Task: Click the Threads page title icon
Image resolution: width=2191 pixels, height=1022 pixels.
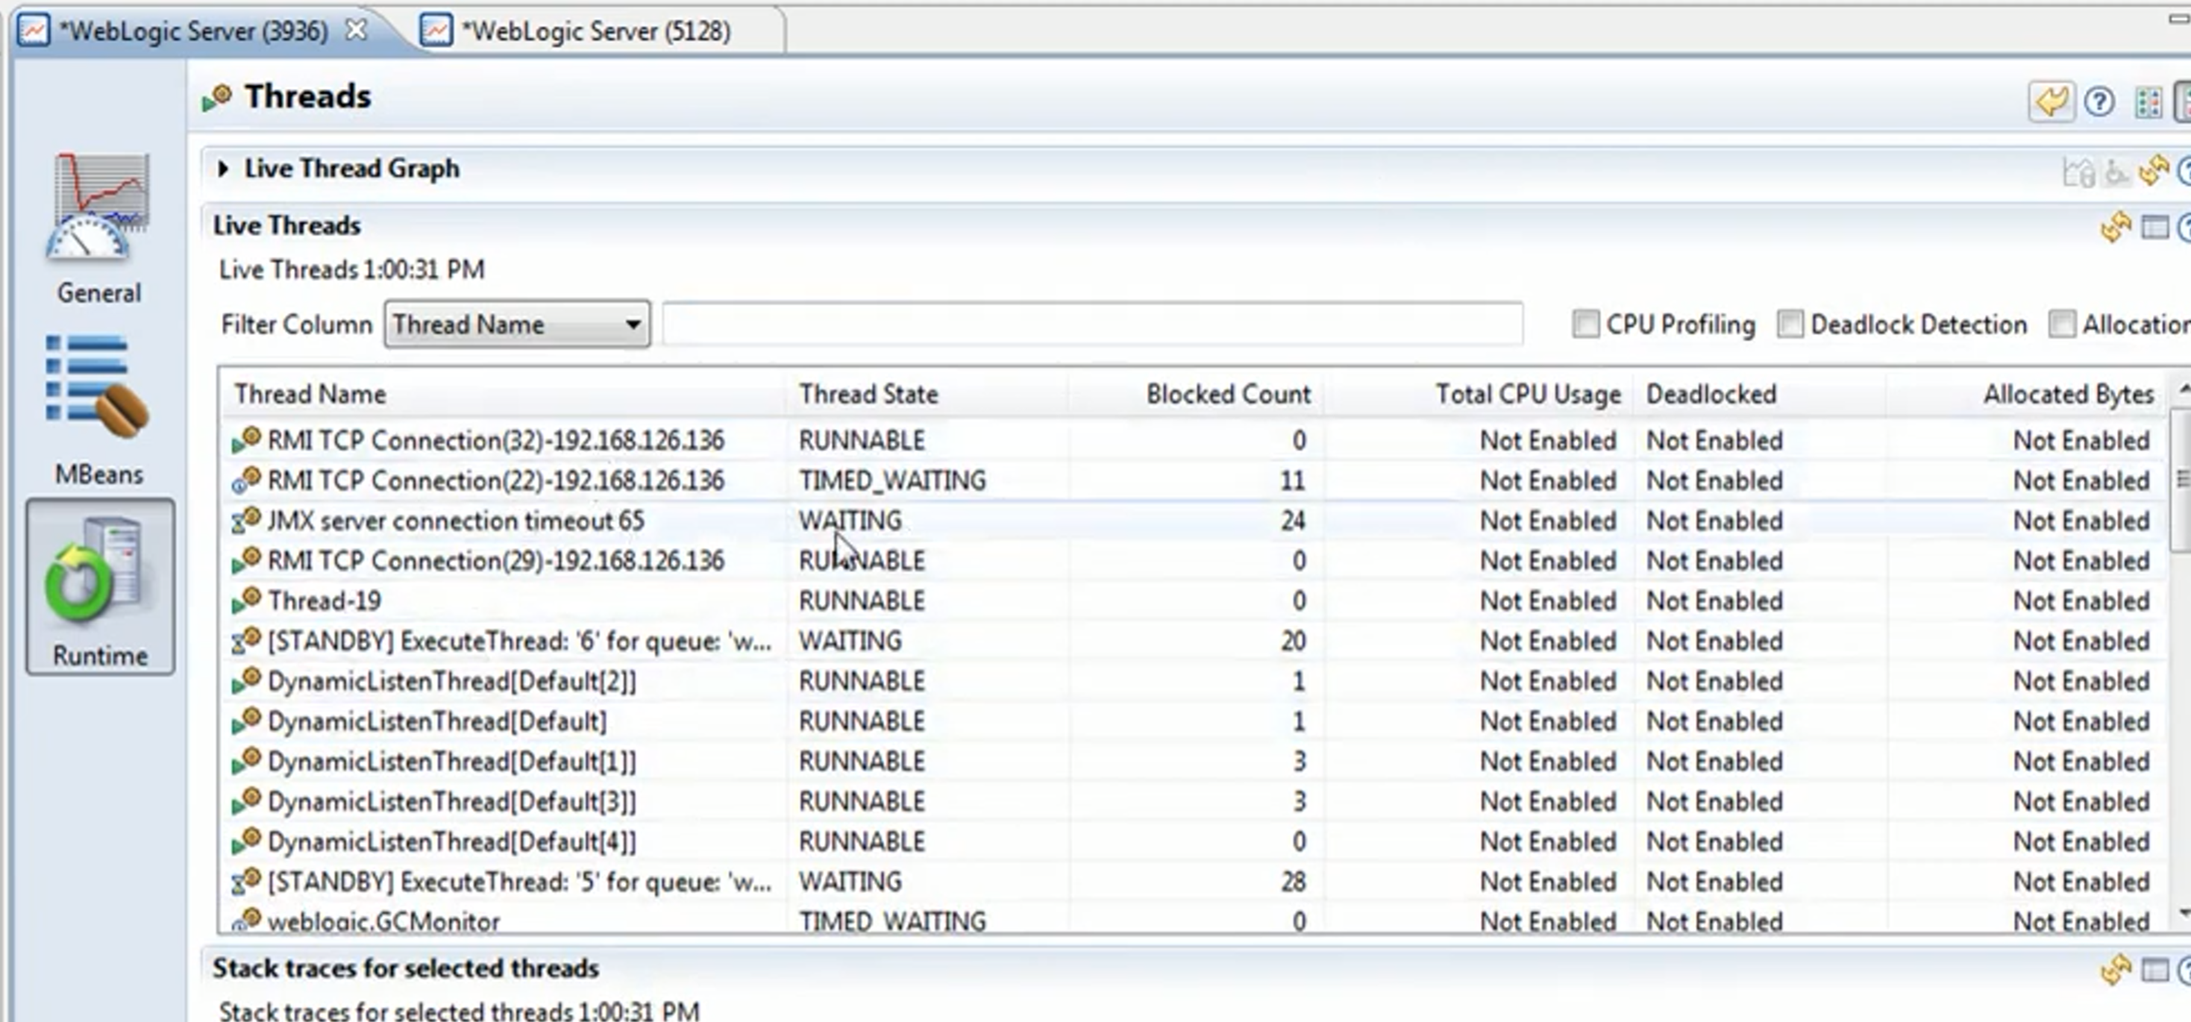Action: 217,97
